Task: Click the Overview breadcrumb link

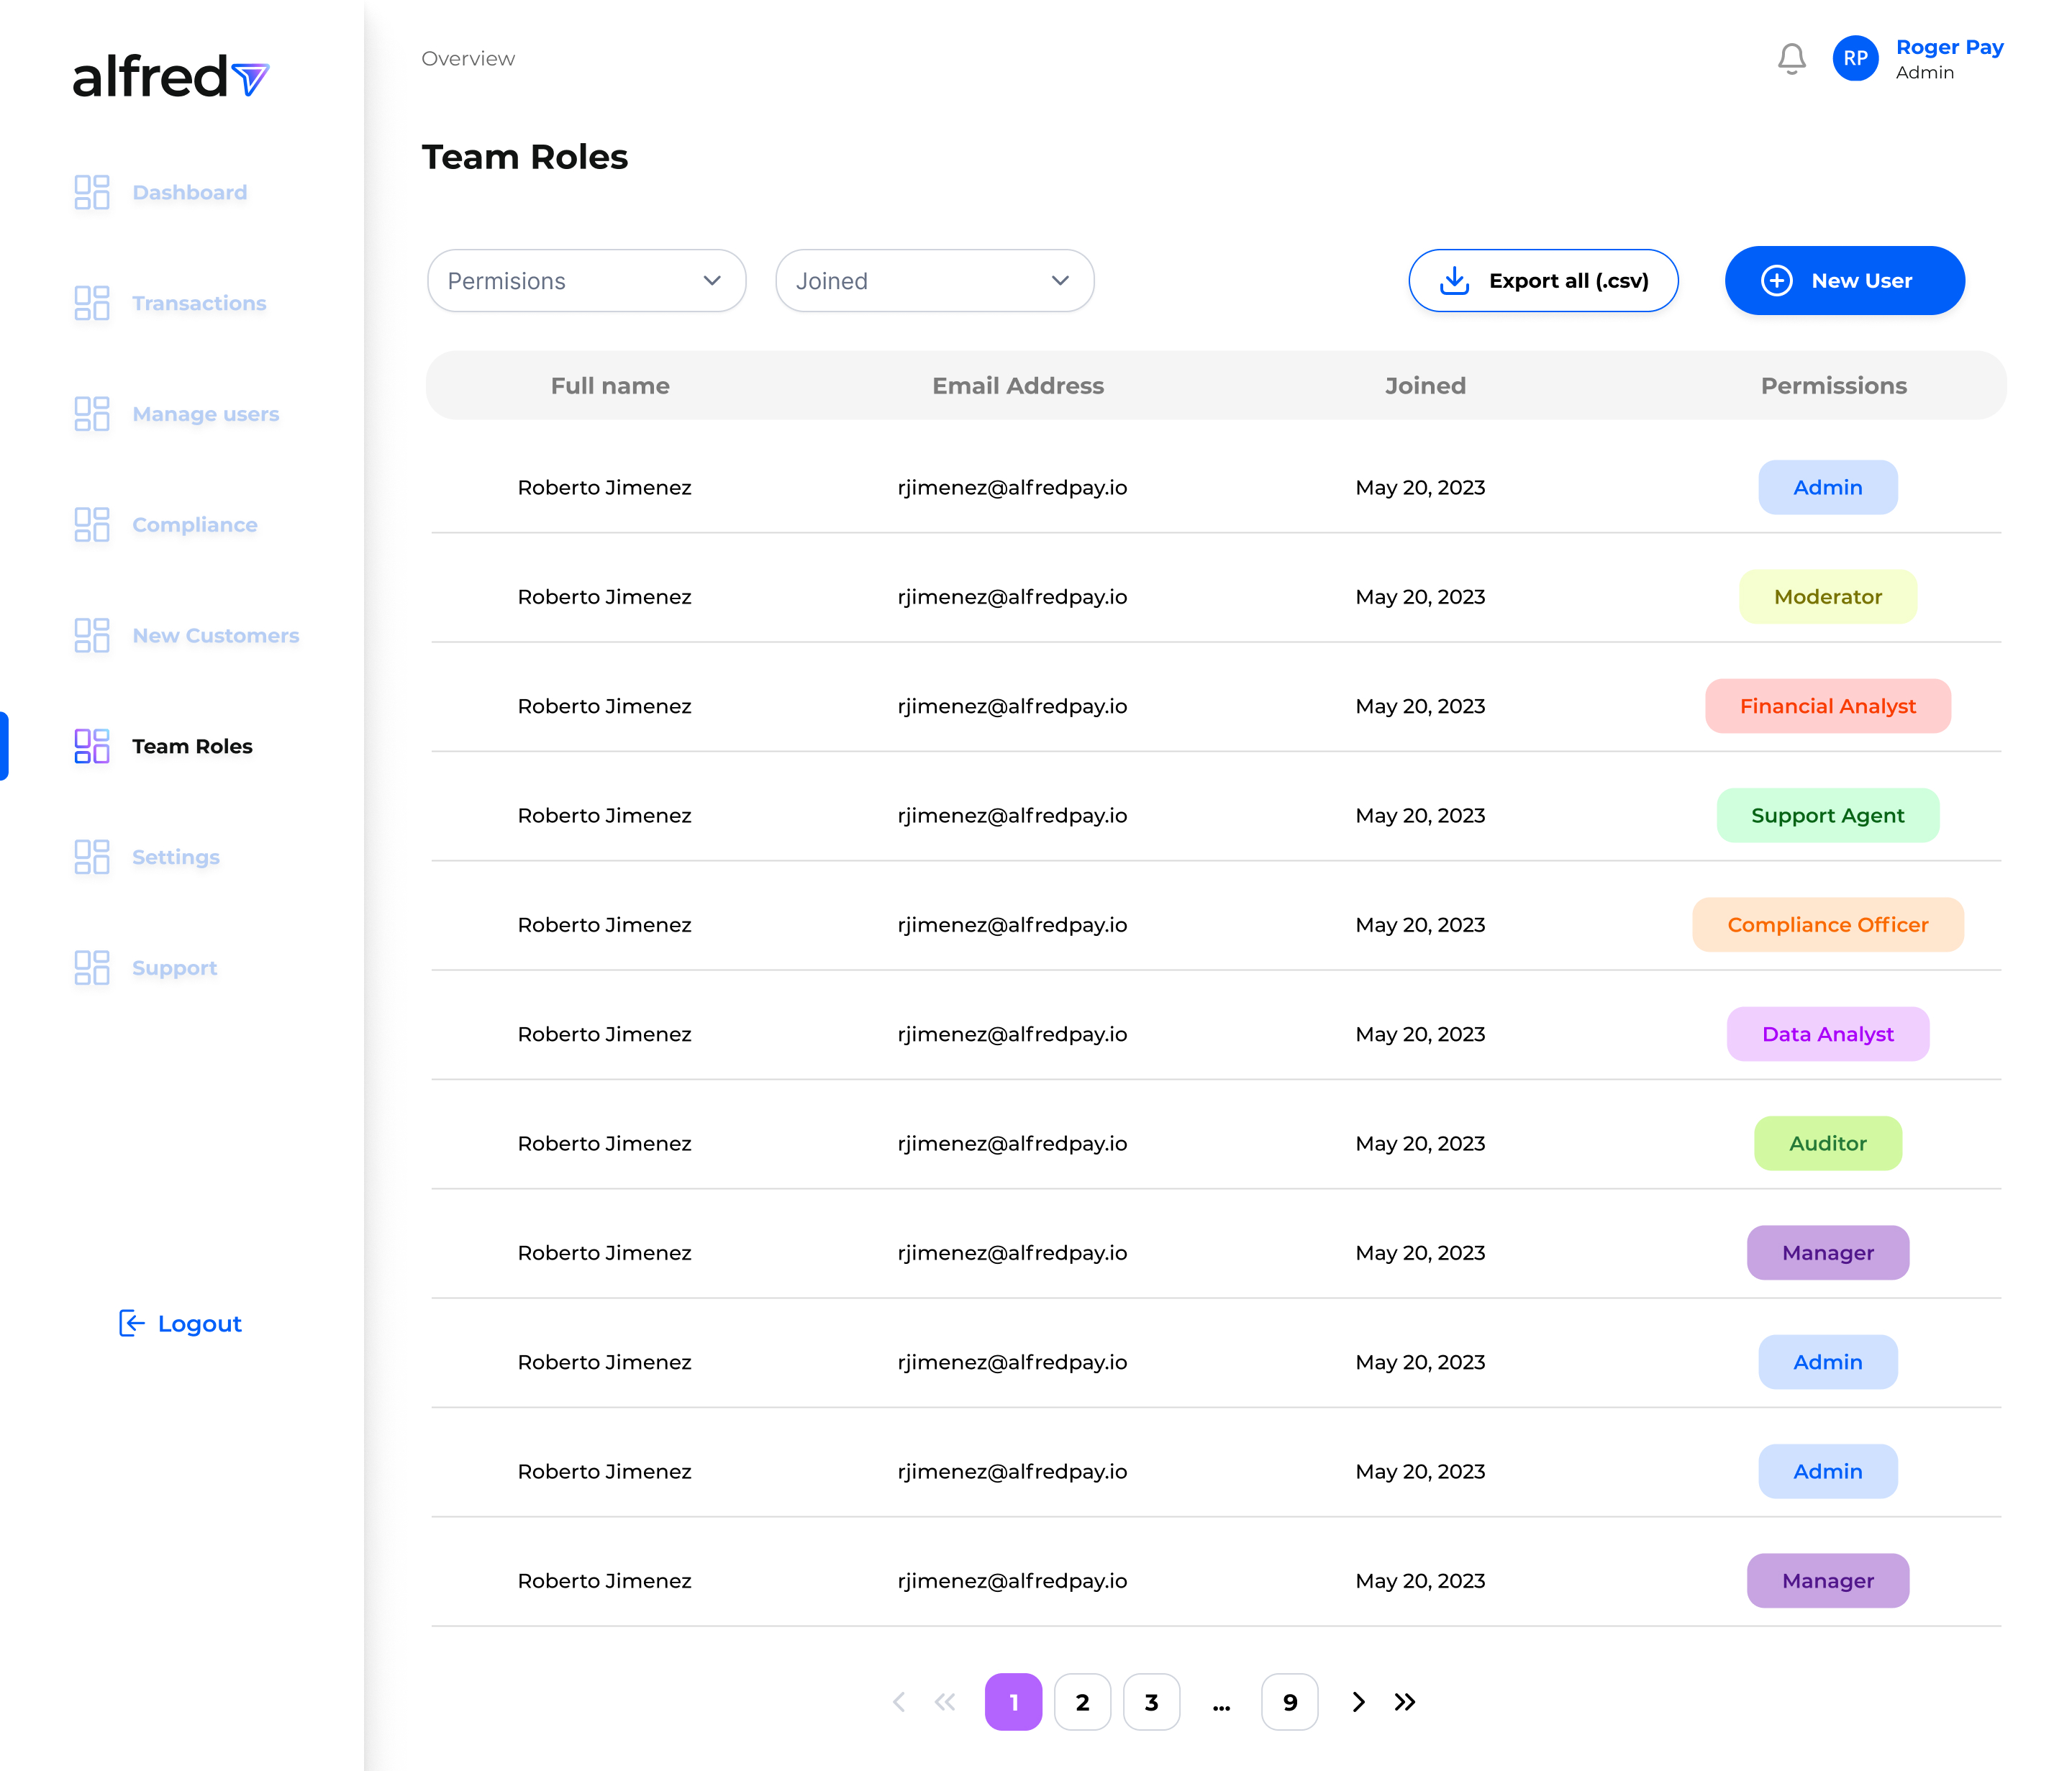Action: 468,59
